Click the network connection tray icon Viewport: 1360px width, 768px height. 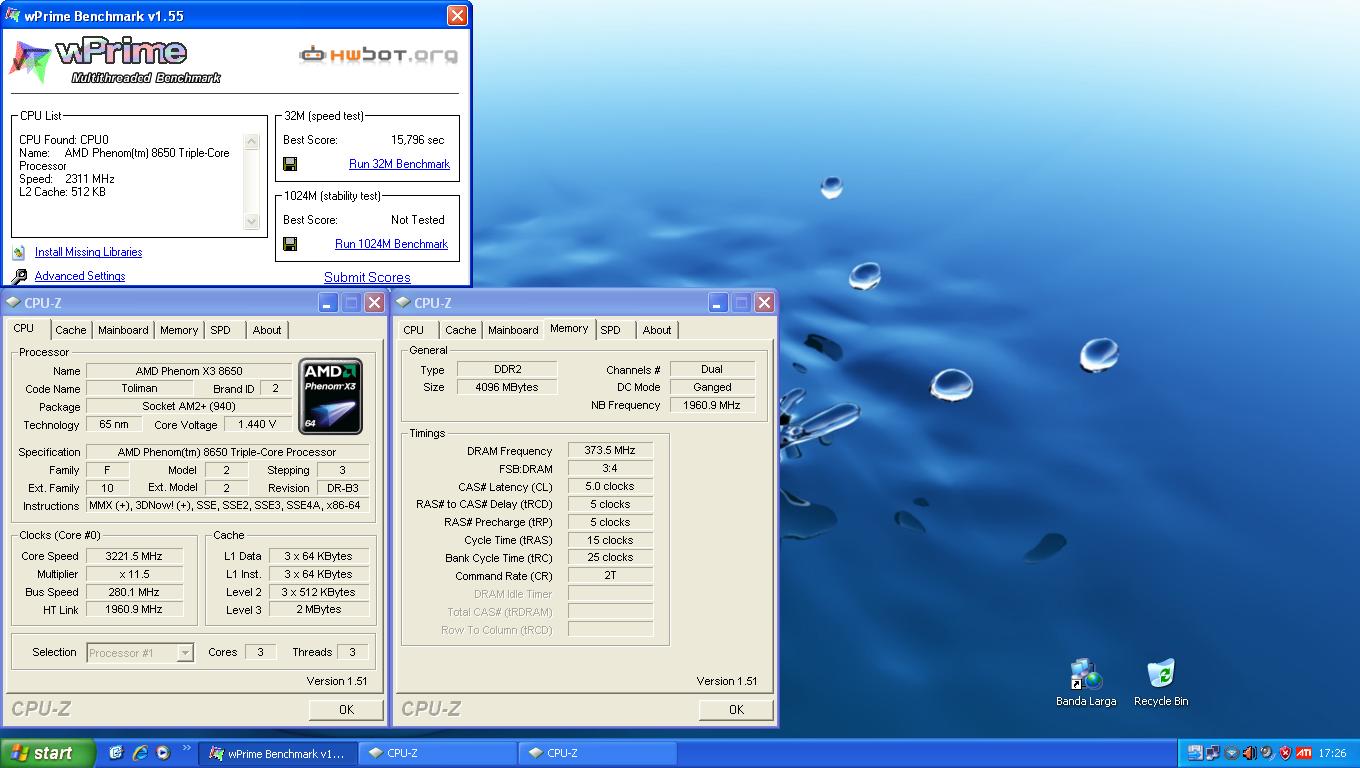click(x=1212, y=753)
